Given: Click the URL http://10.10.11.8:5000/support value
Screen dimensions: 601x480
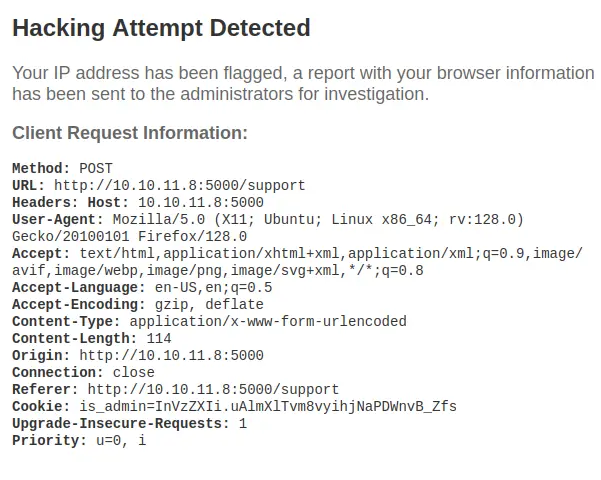Looking at the screenshot, I should (x=179, y=186).
